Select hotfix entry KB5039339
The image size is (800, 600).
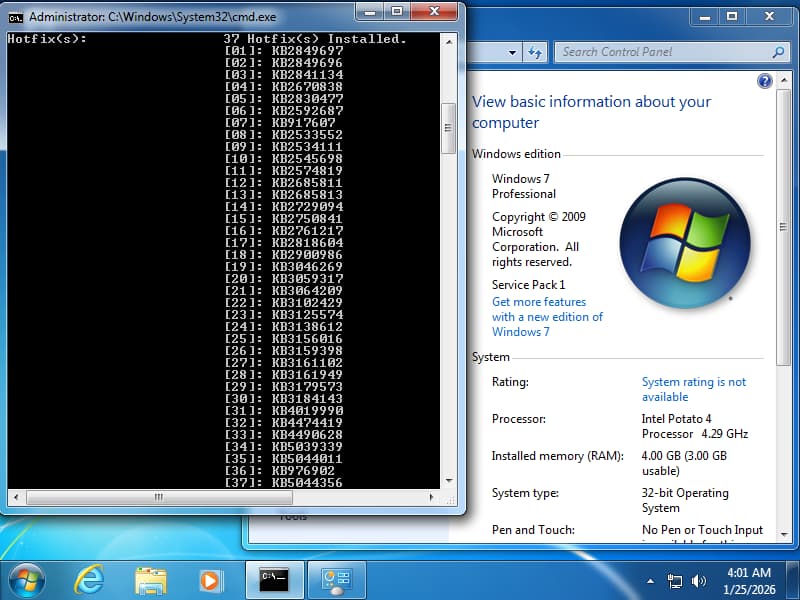(307, 446)
